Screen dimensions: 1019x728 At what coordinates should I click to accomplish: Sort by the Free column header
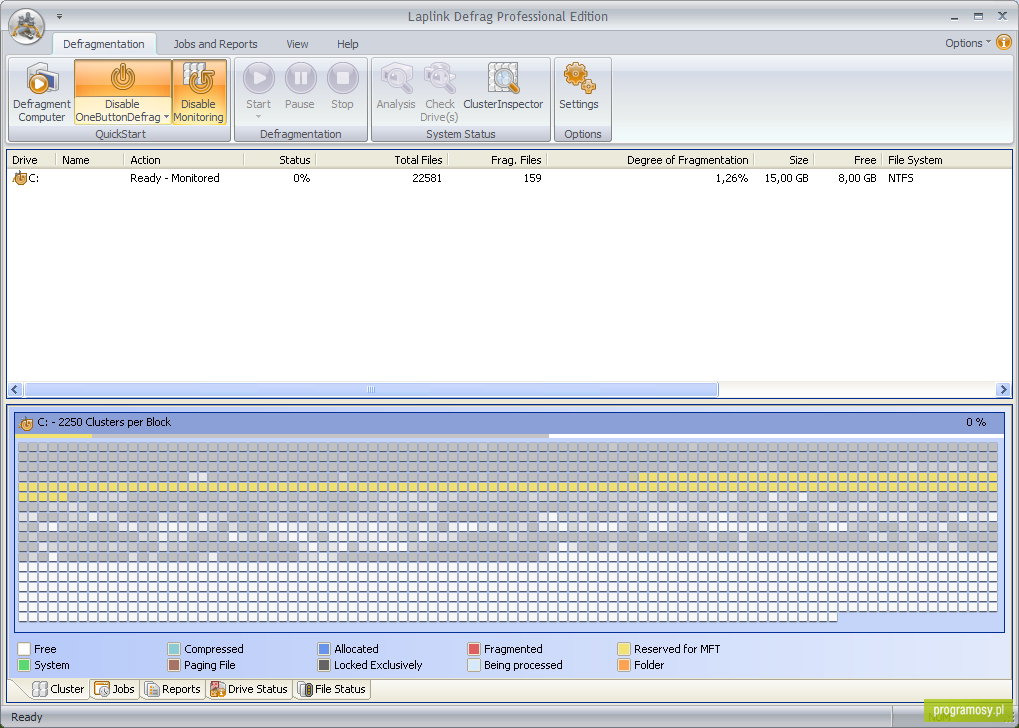[x=847, y=160]
